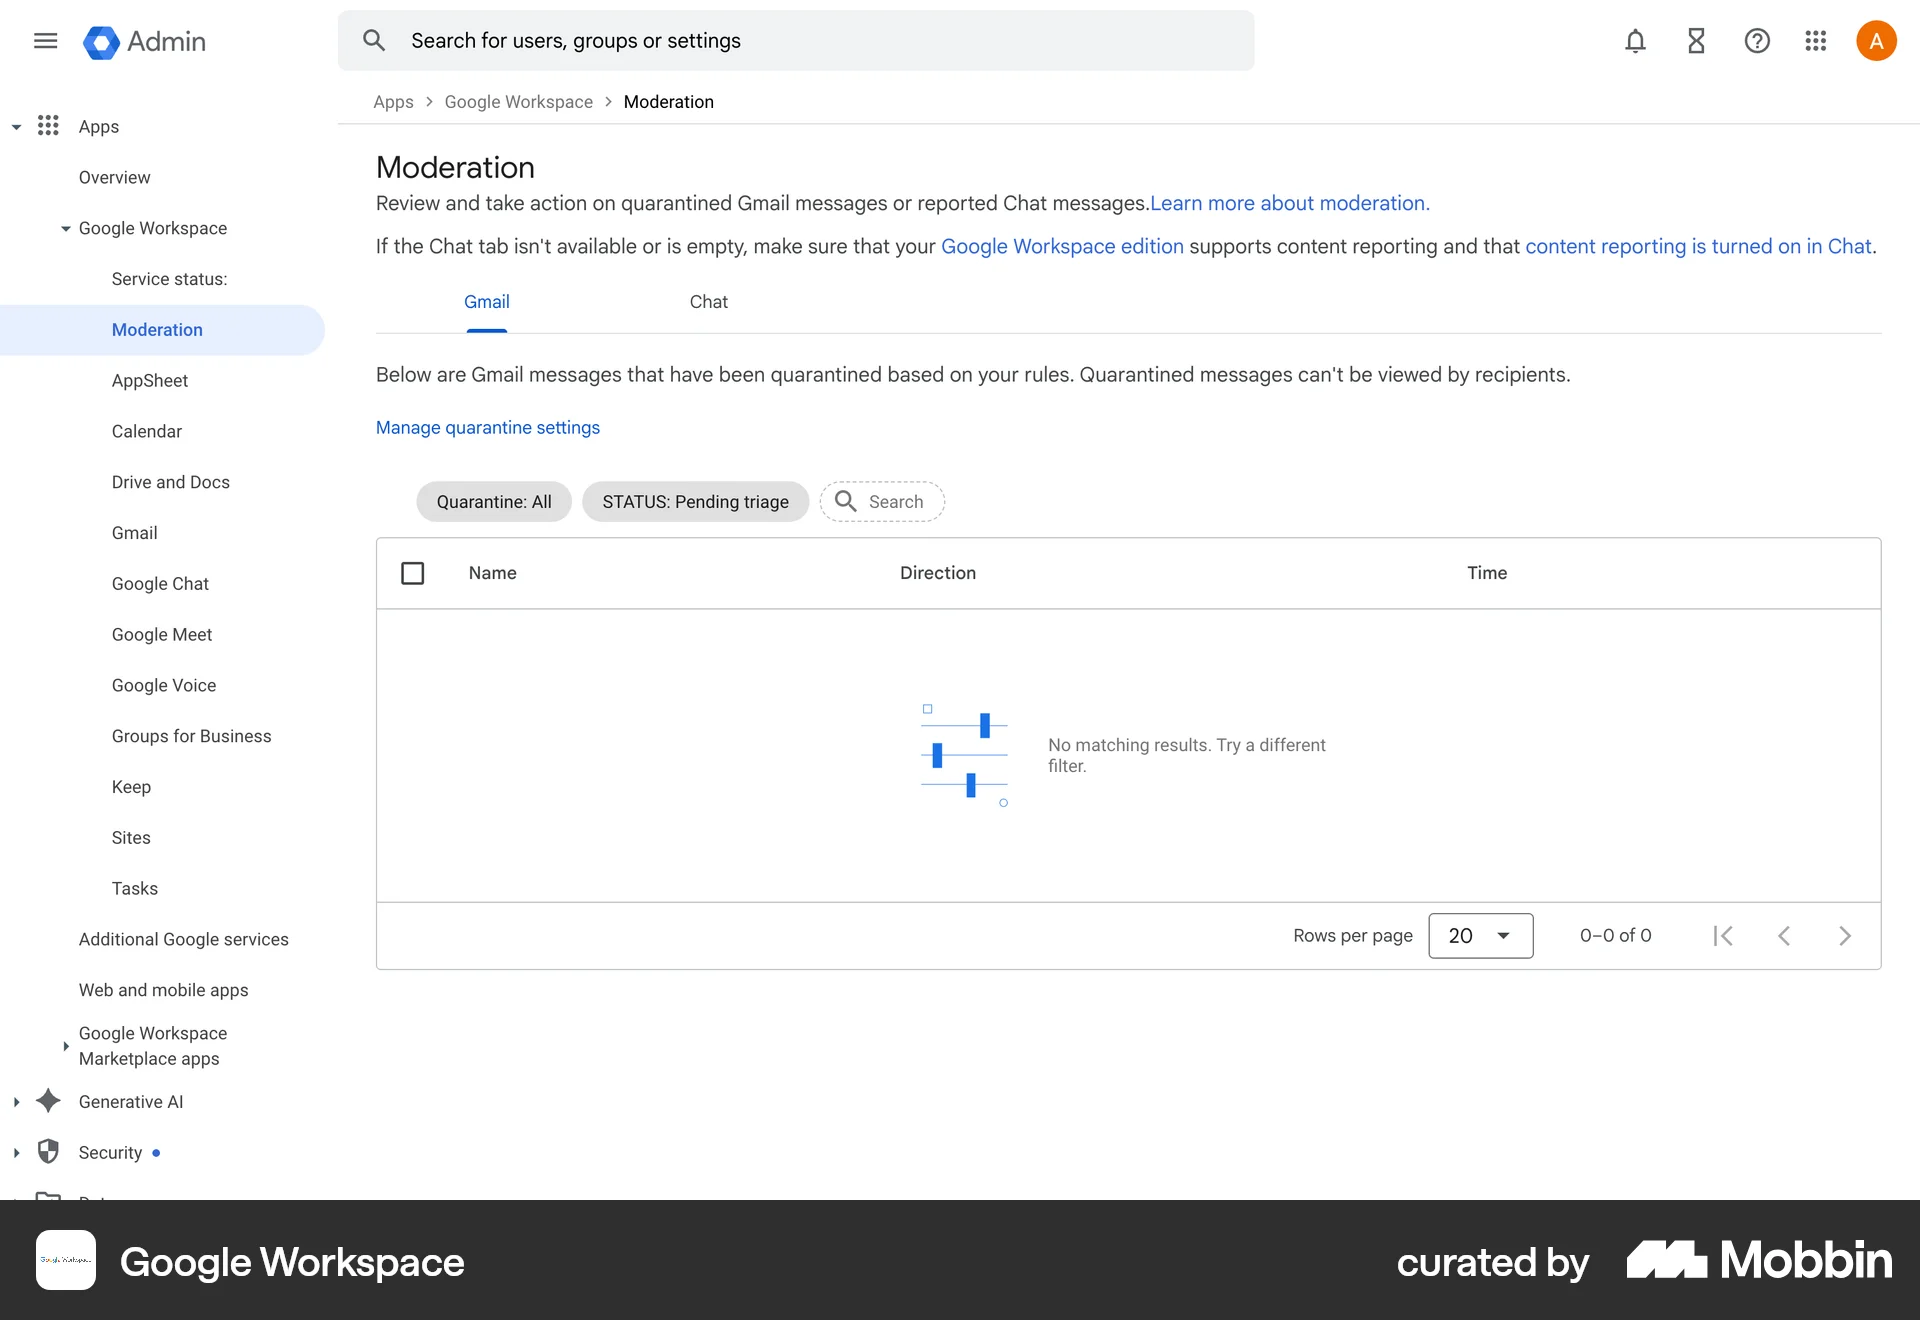Open the STATUS Pending triage filter chip
Viewport: 1920px width, 1320px height.
[x=695, y=501]
